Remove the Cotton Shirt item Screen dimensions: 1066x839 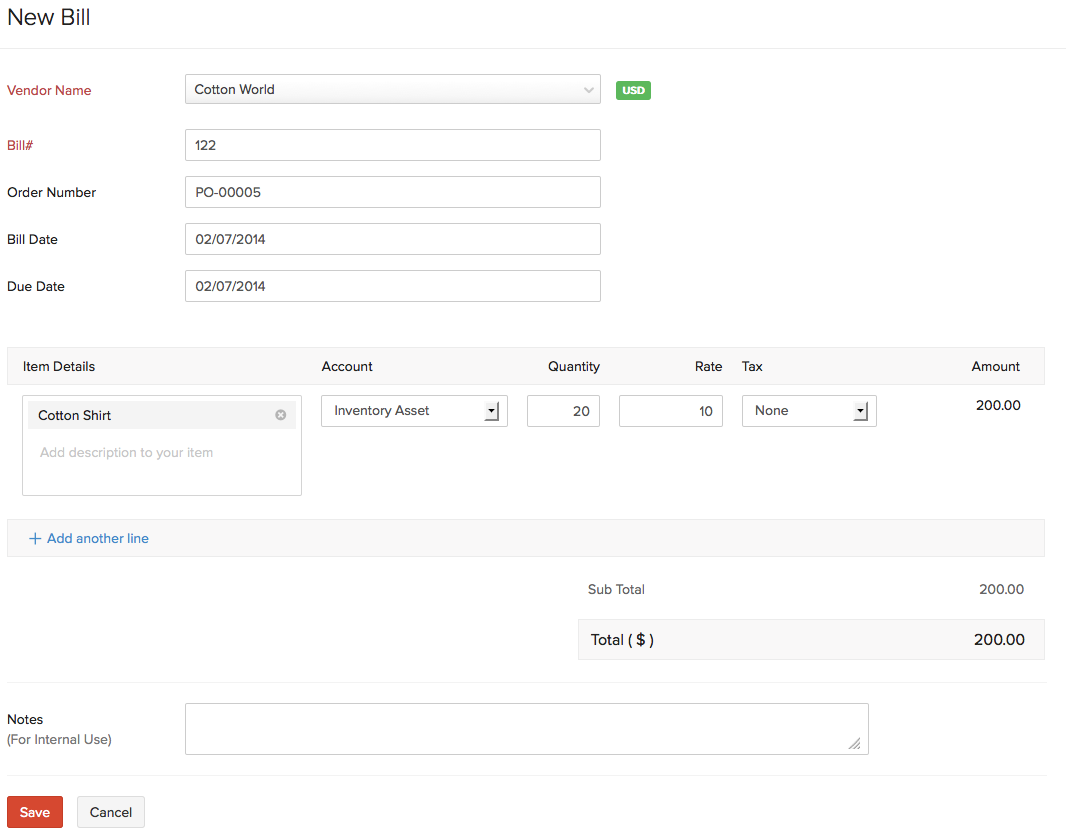(x=281, y=415)
